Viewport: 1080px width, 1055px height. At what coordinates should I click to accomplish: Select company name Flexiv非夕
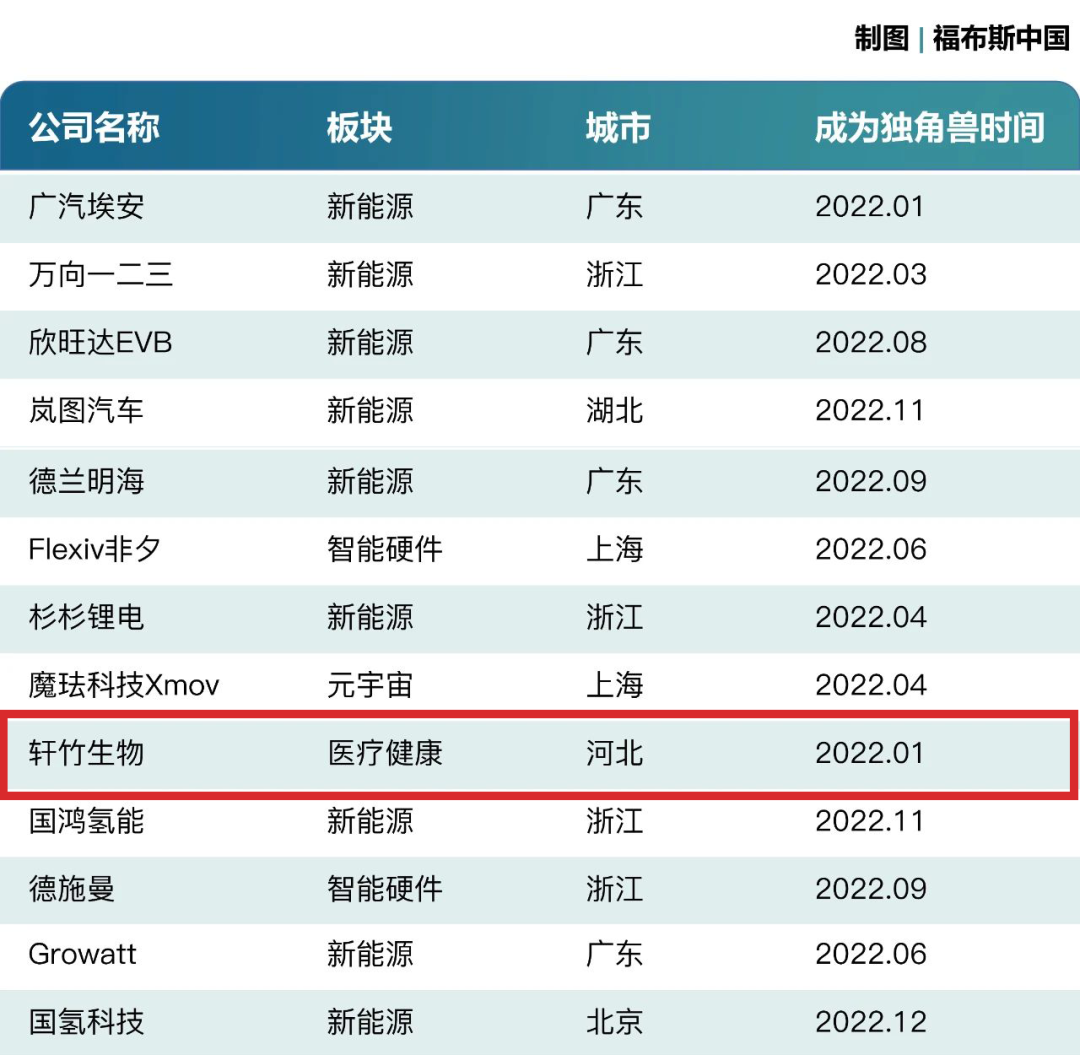pyautogui.click(x=94, y=549)
